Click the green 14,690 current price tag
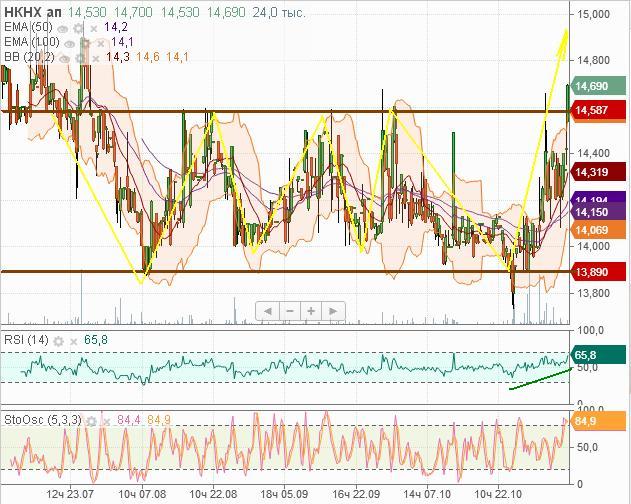 (x=592, y=87)
